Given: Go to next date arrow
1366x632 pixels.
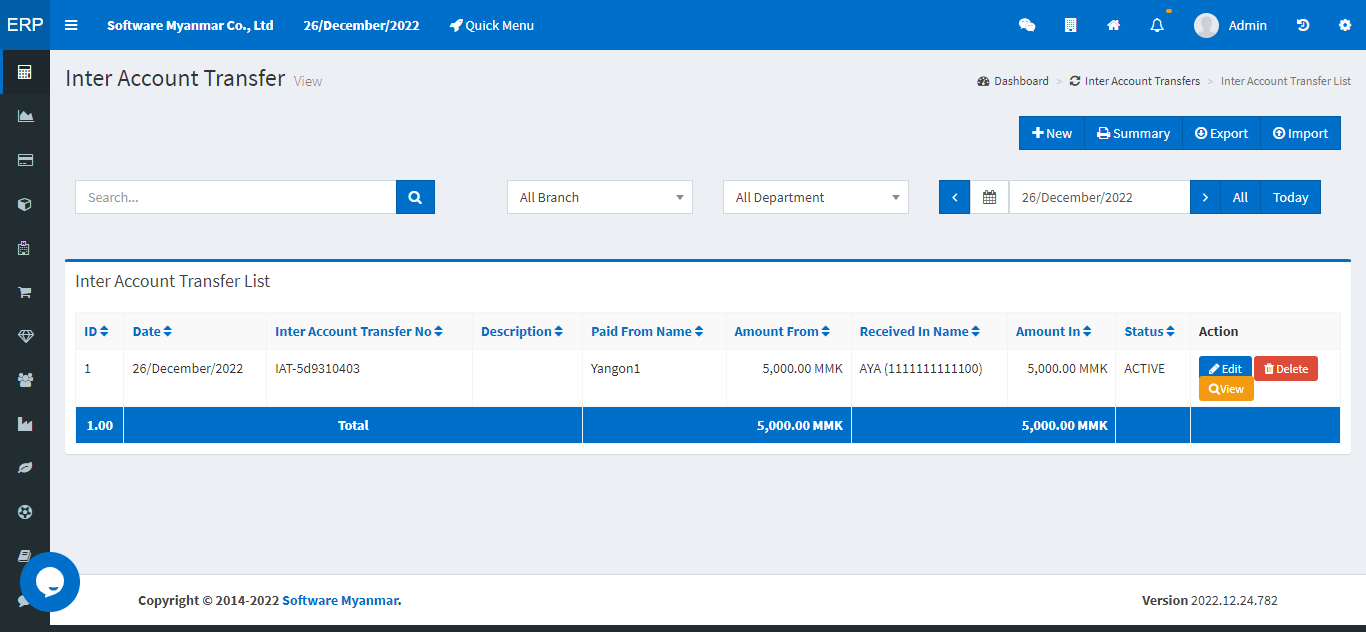Looking at the screenshot, I should coord(1205,197).
